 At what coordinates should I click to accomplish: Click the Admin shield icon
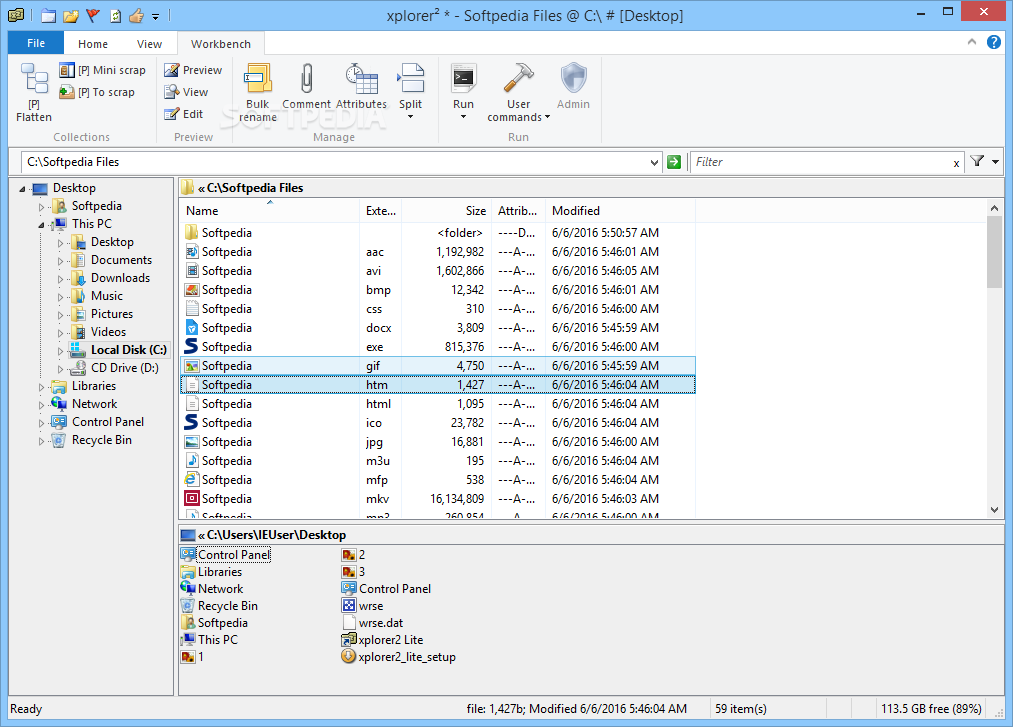(573, 79)
